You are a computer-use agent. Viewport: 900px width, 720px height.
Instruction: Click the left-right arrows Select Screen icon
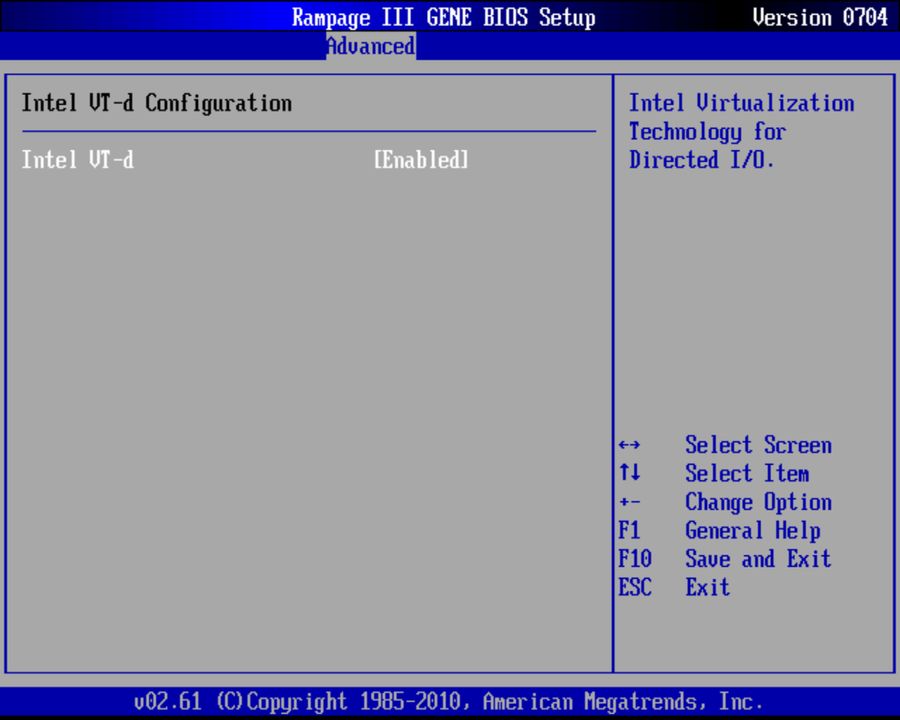pos(630,445)
